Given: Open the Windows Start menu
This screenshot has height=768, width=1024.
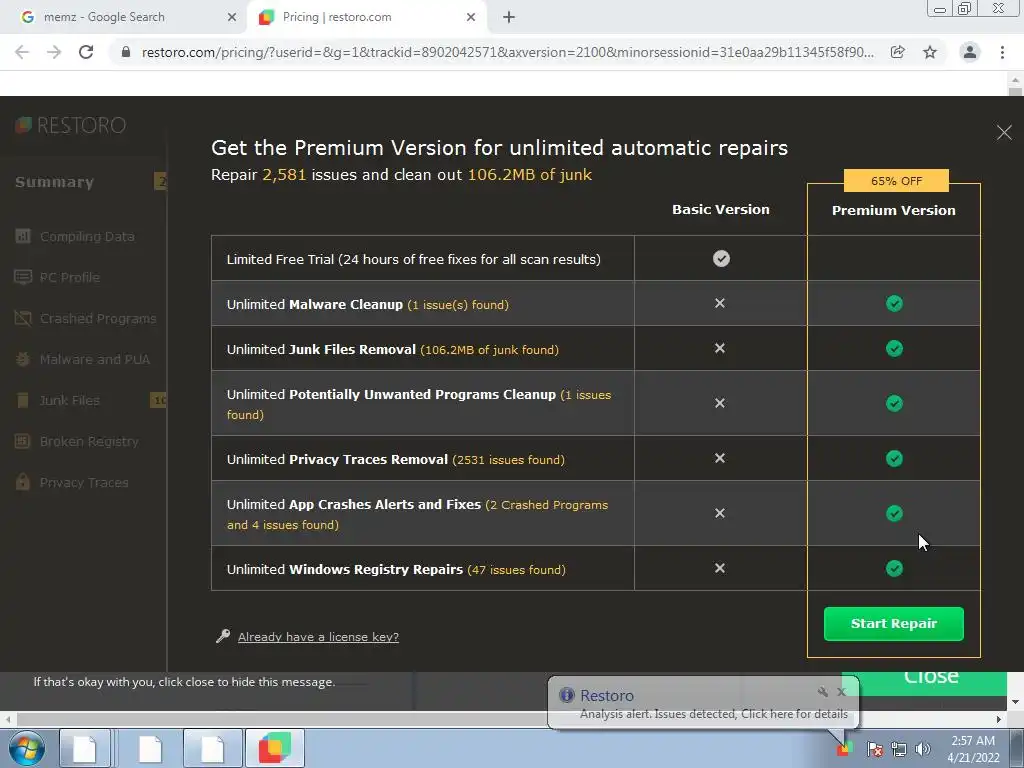Looking at the screenshot, I should 26,748.
